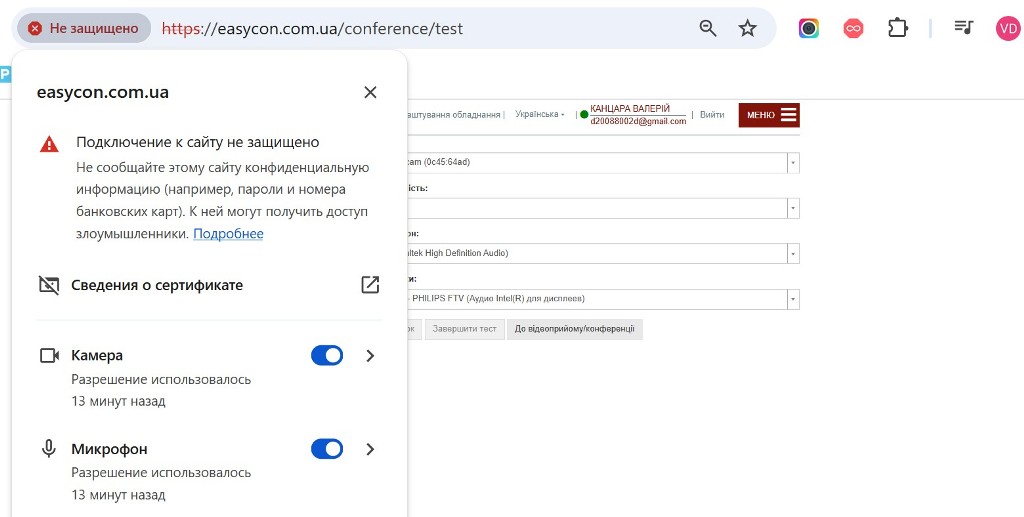Open the PHILIPS FTV output dropdown

pyautogui.click(x=793, y=299)
